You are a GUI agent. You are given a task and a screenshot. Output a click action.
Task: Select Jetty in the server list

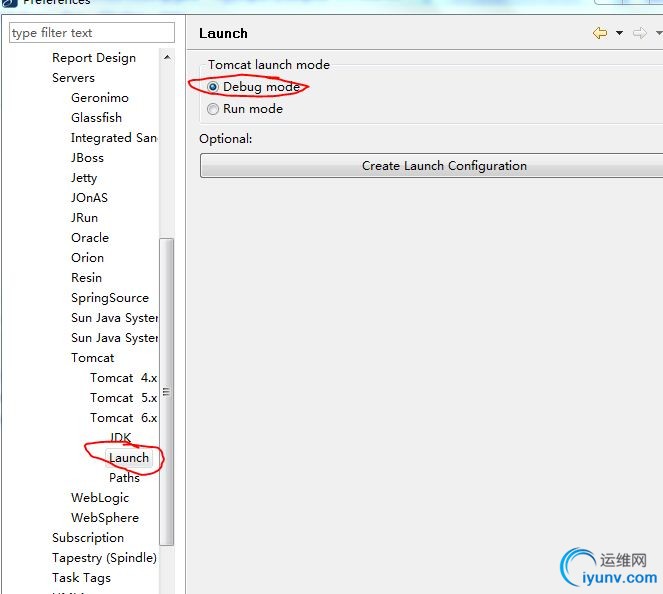coord(84,178)
